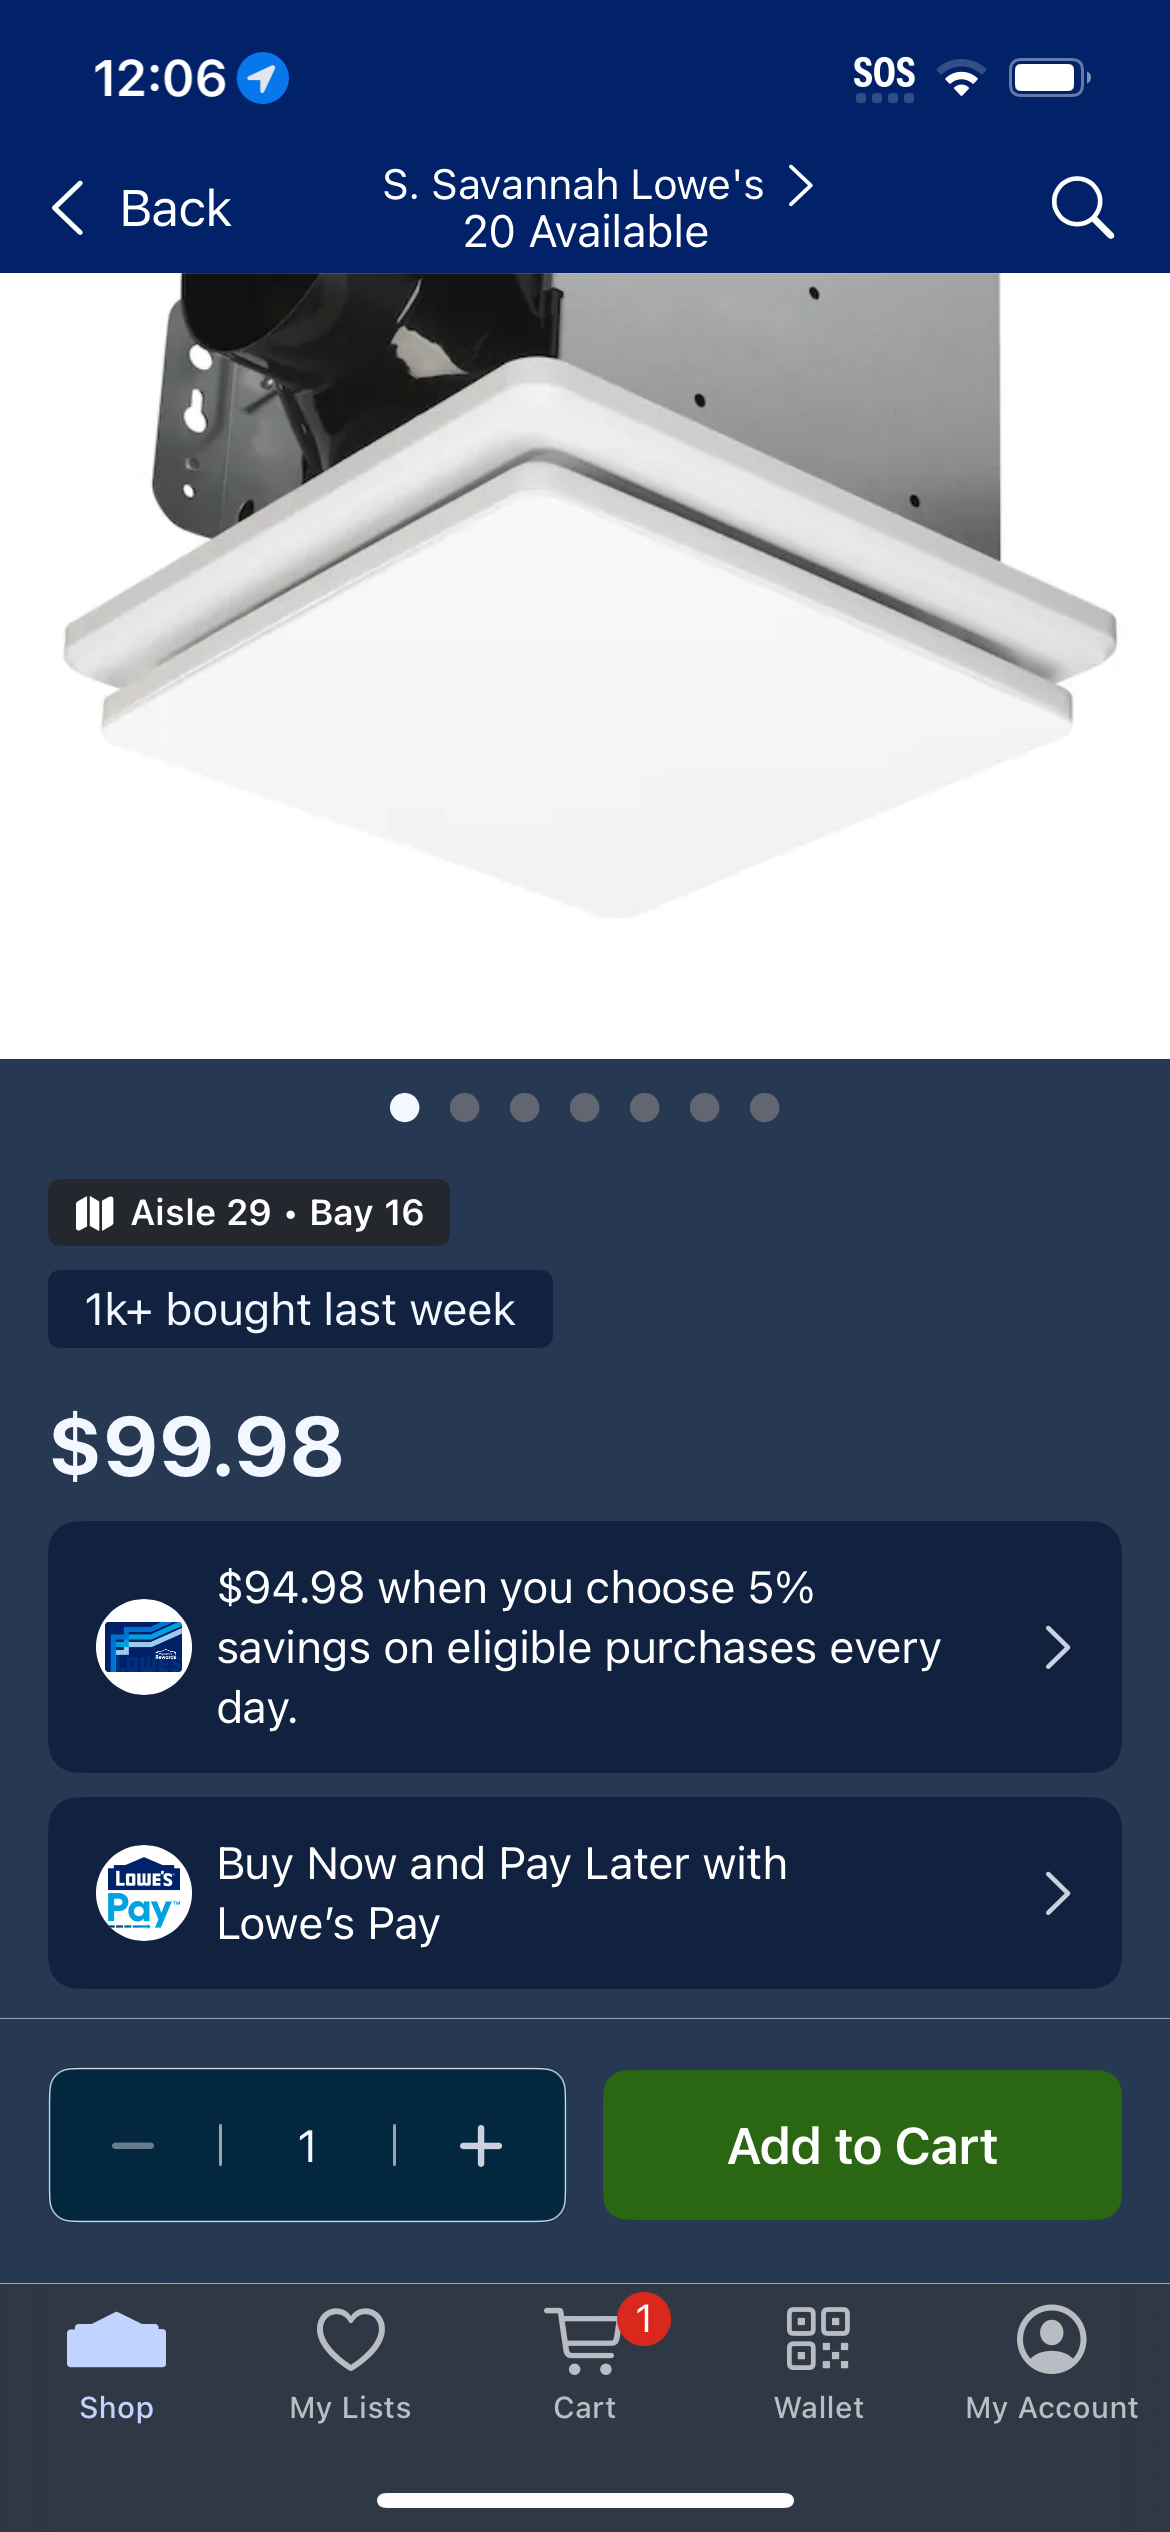Select the fourth image page dot
The height and width of the screenshot is (2532, 1170).
(x=584, y=1108)
